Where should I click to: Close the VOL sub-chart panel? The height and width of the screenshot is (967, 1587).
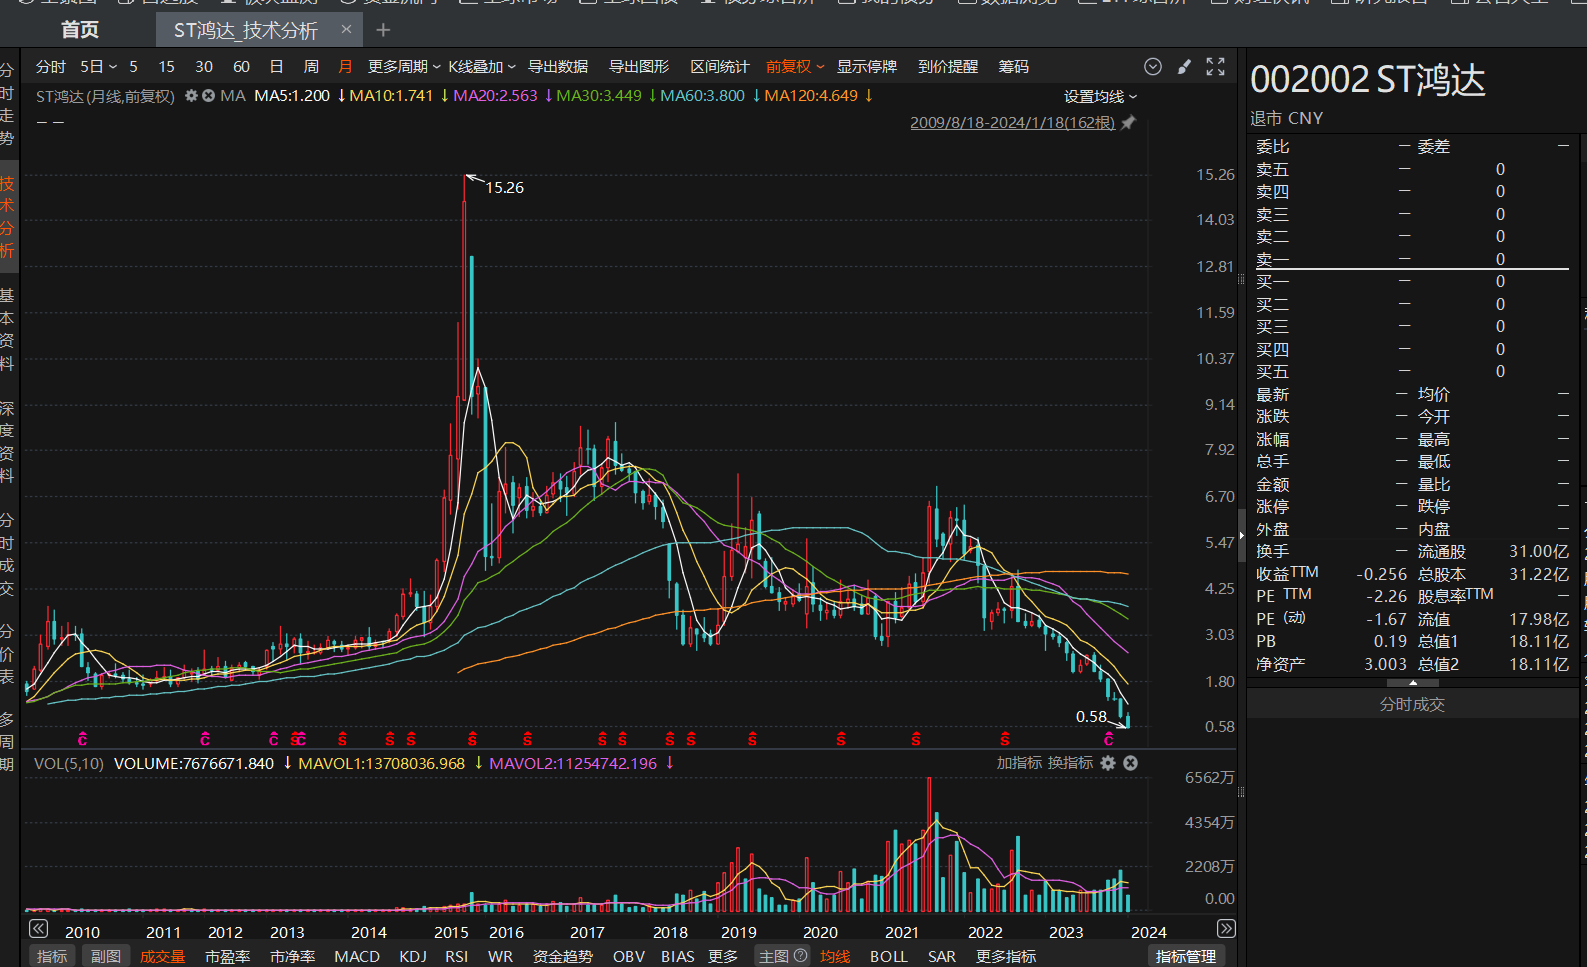[1130, 763]
